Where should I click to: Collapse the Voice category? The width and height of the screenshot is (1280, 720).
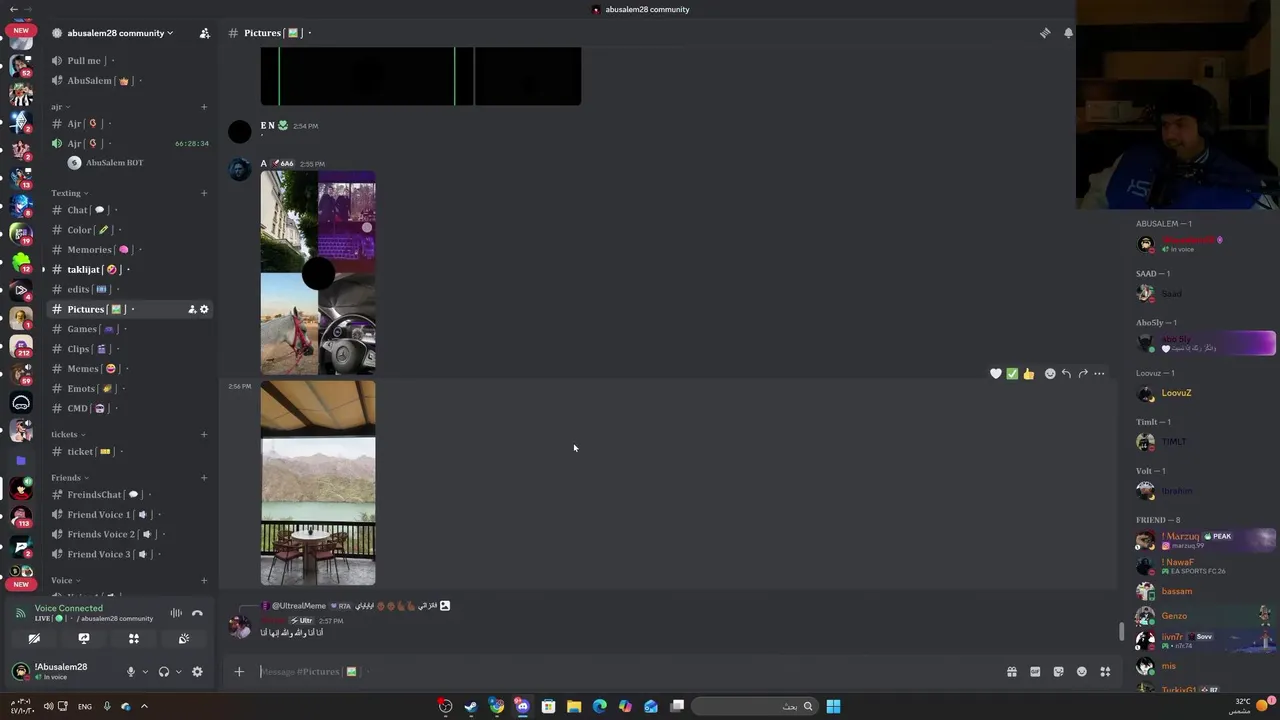tap(66, 580)
